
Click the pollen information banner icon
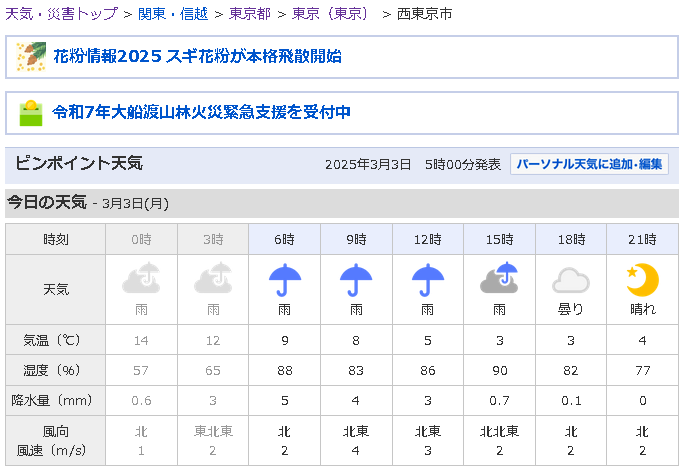[31, 57]
